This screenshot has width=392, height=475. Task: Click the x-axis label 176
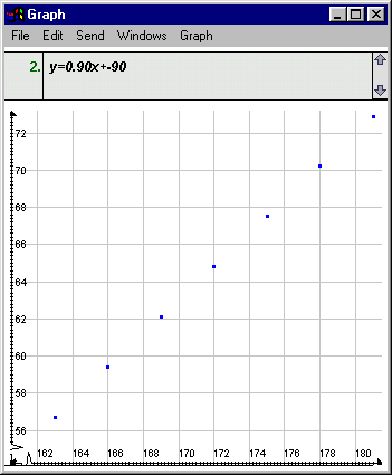292,453
